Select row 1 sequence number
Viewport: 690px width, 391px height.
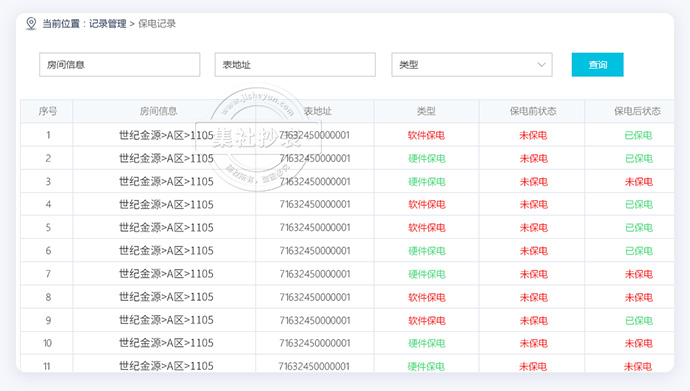tap(48, 135)
